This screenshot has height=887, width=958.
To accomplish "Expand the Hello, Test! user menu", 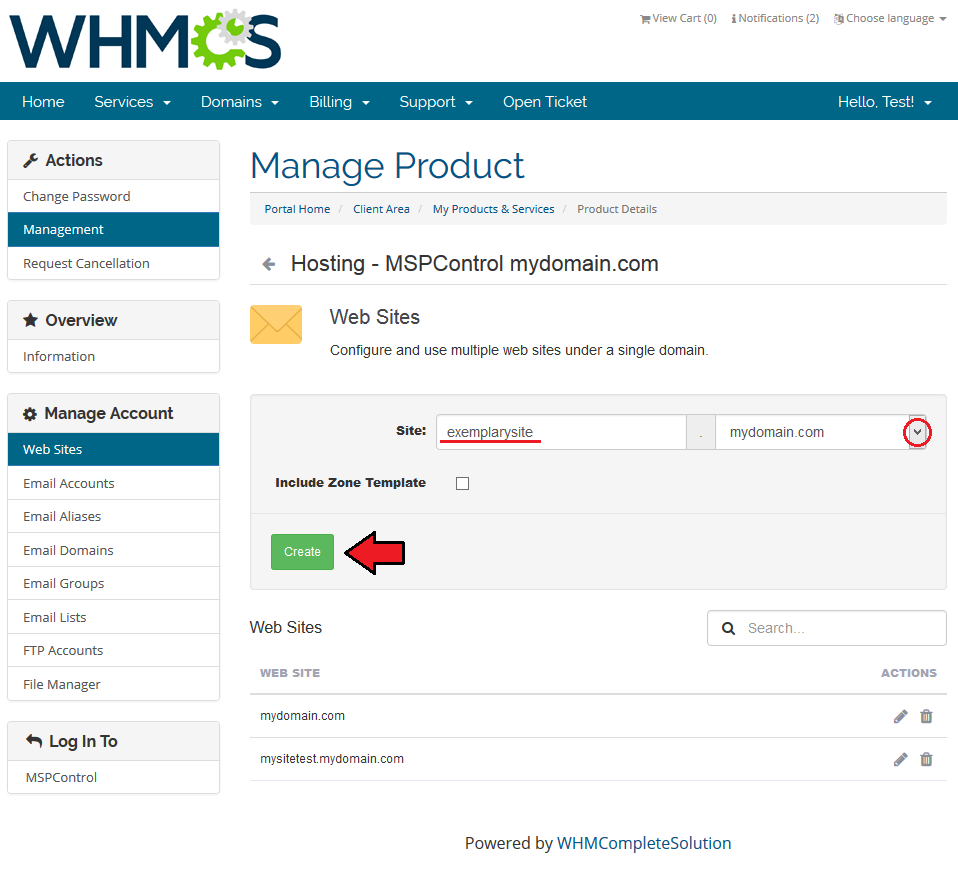I will 884,102.
